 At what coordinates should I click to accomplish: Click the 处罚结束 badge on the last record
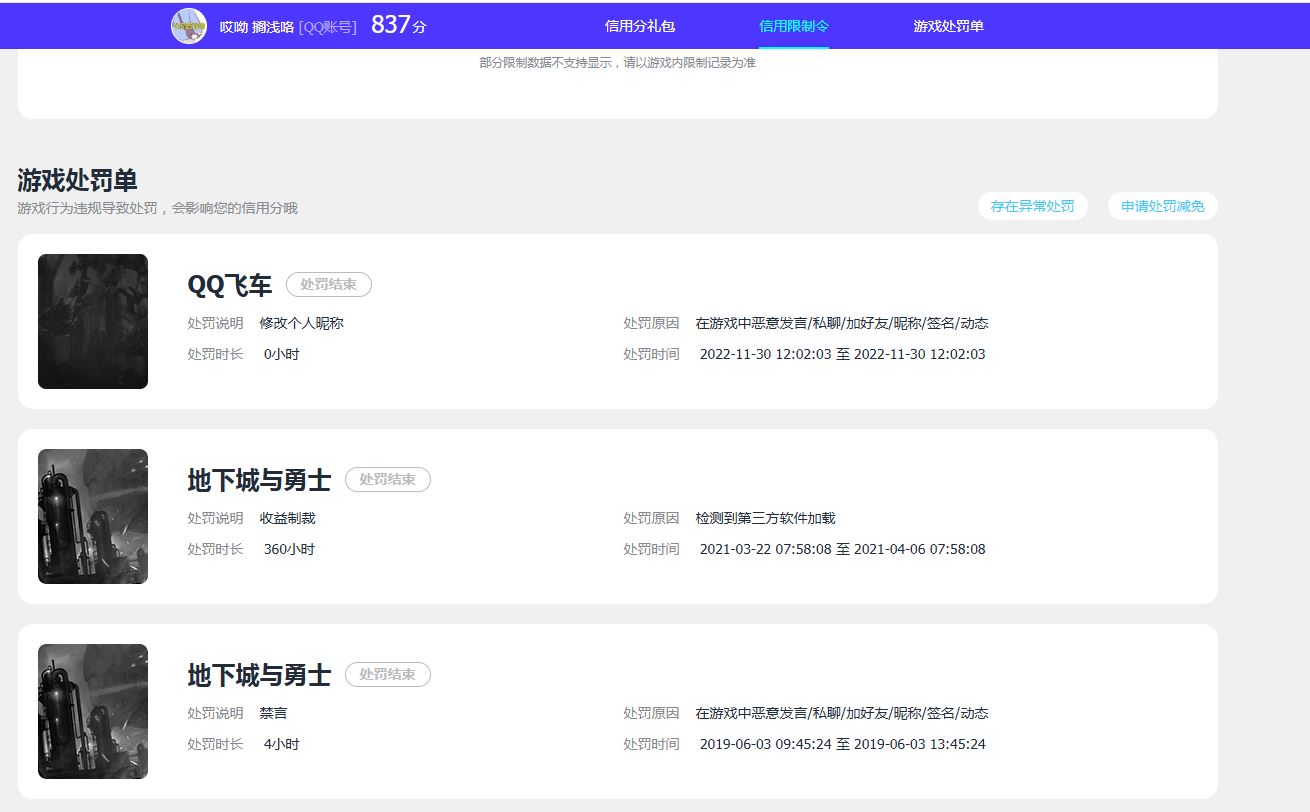tap(388, 674)
